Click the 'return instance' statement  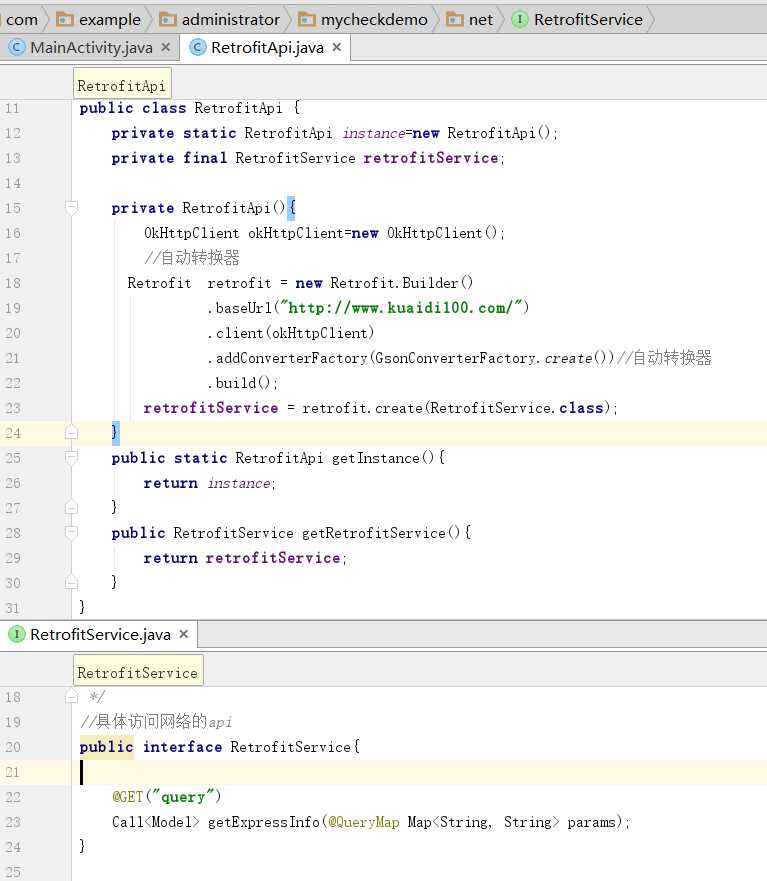[x=209, y=483]
